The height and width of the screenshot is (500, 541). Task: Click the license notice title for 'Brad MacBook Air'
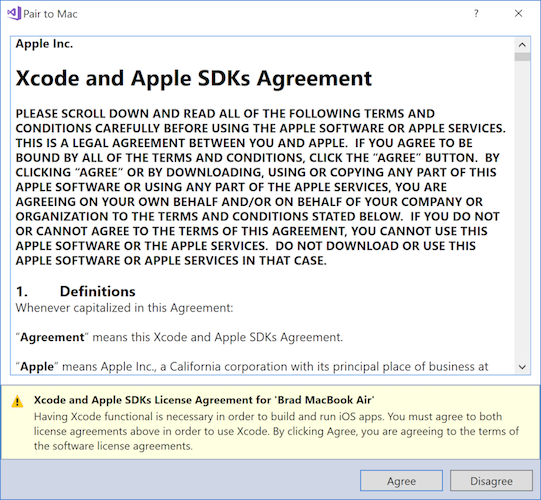204,400
